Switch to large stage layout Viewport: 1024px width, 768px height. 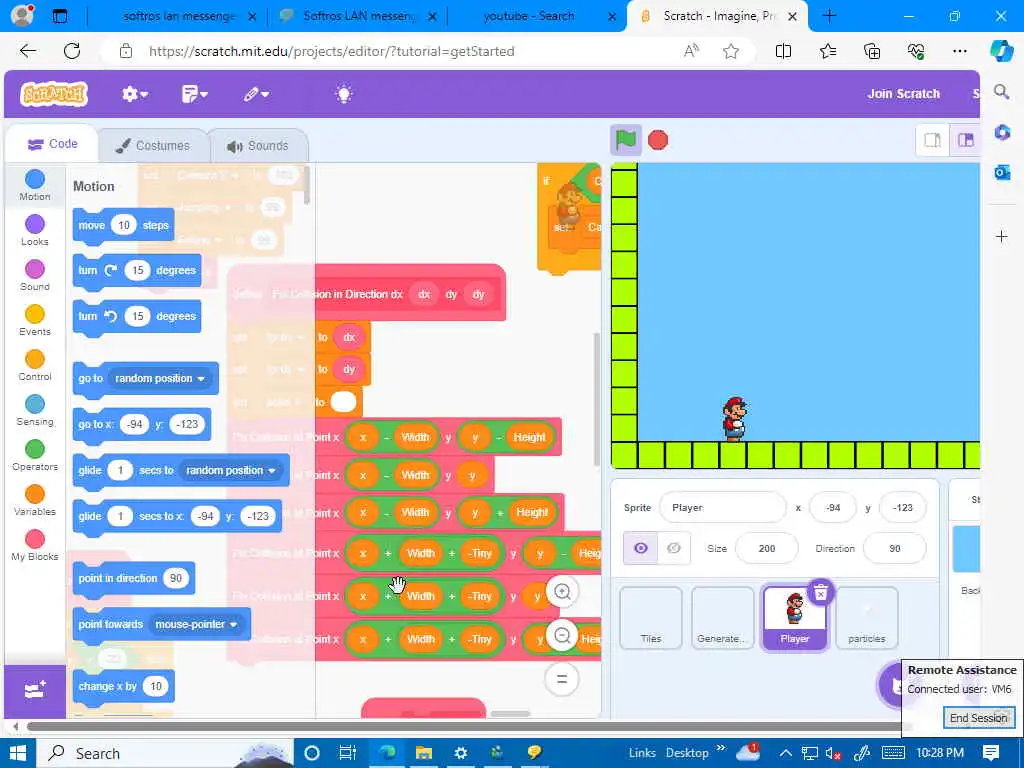click(x=965, y=140)
